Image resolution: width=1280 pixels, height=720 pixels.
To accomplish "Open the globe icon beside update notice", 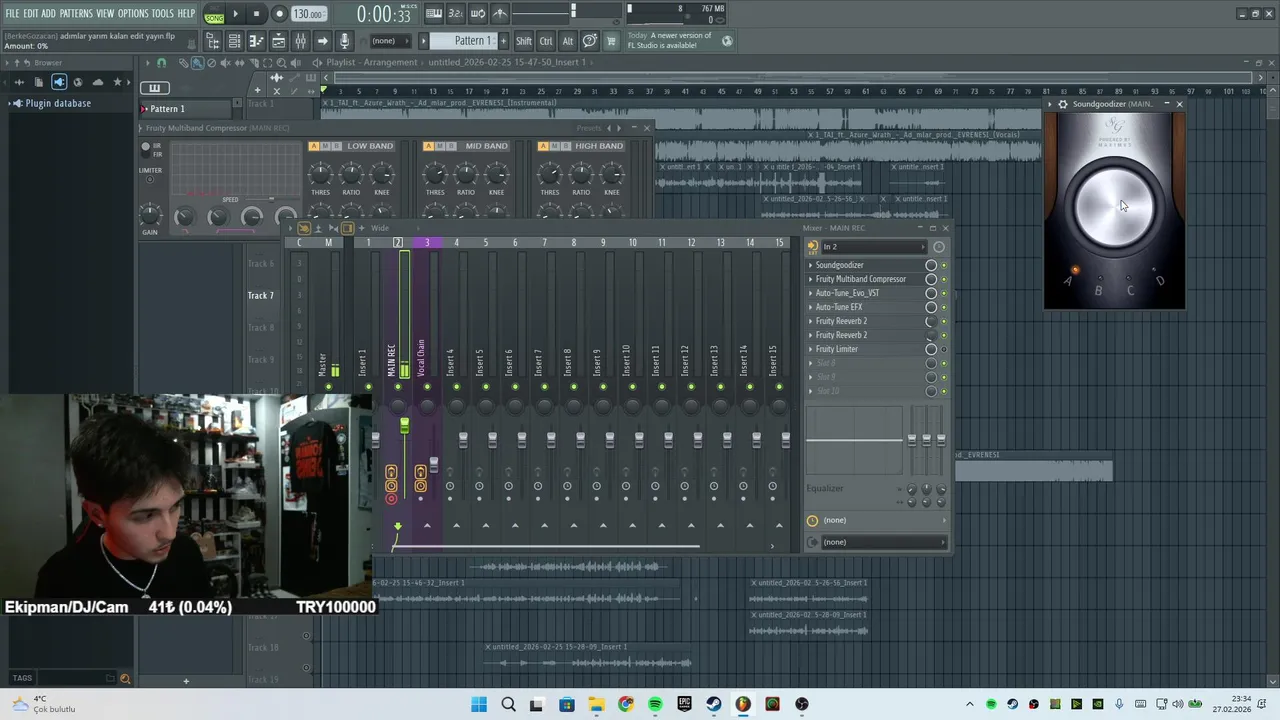I will click(x=727, y=41).
